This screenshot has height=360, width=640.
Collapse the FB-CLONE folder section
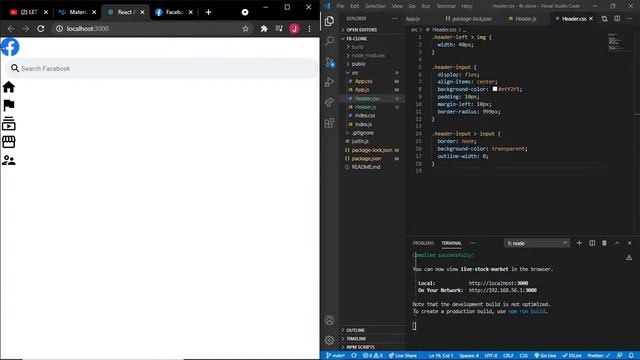point(357,38)
